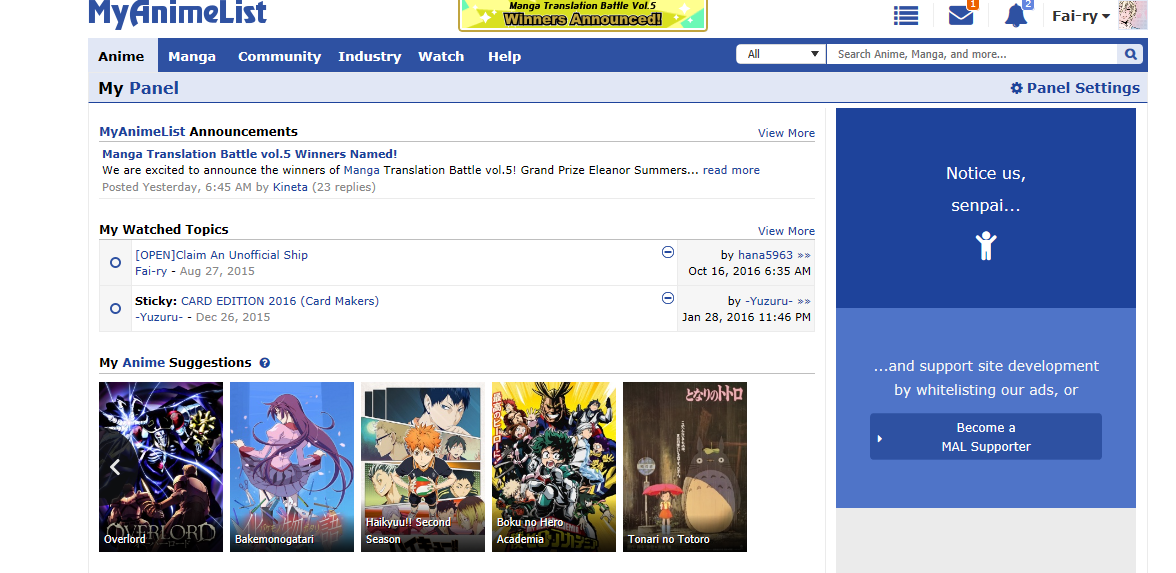
Task: Click the MyAnimeList logo
Action: [177, 14]
